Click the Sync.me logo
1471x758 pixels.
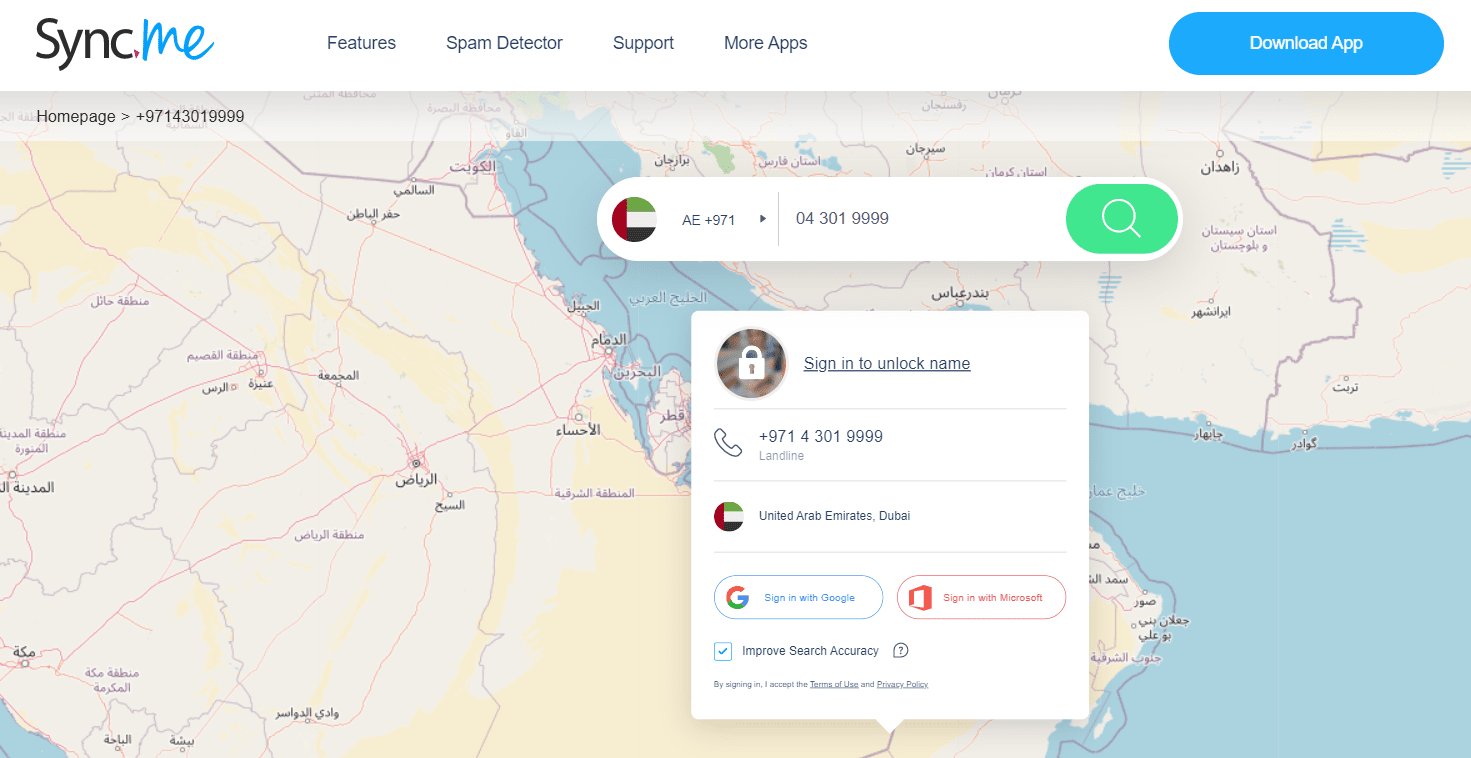[x=125, y=43]
